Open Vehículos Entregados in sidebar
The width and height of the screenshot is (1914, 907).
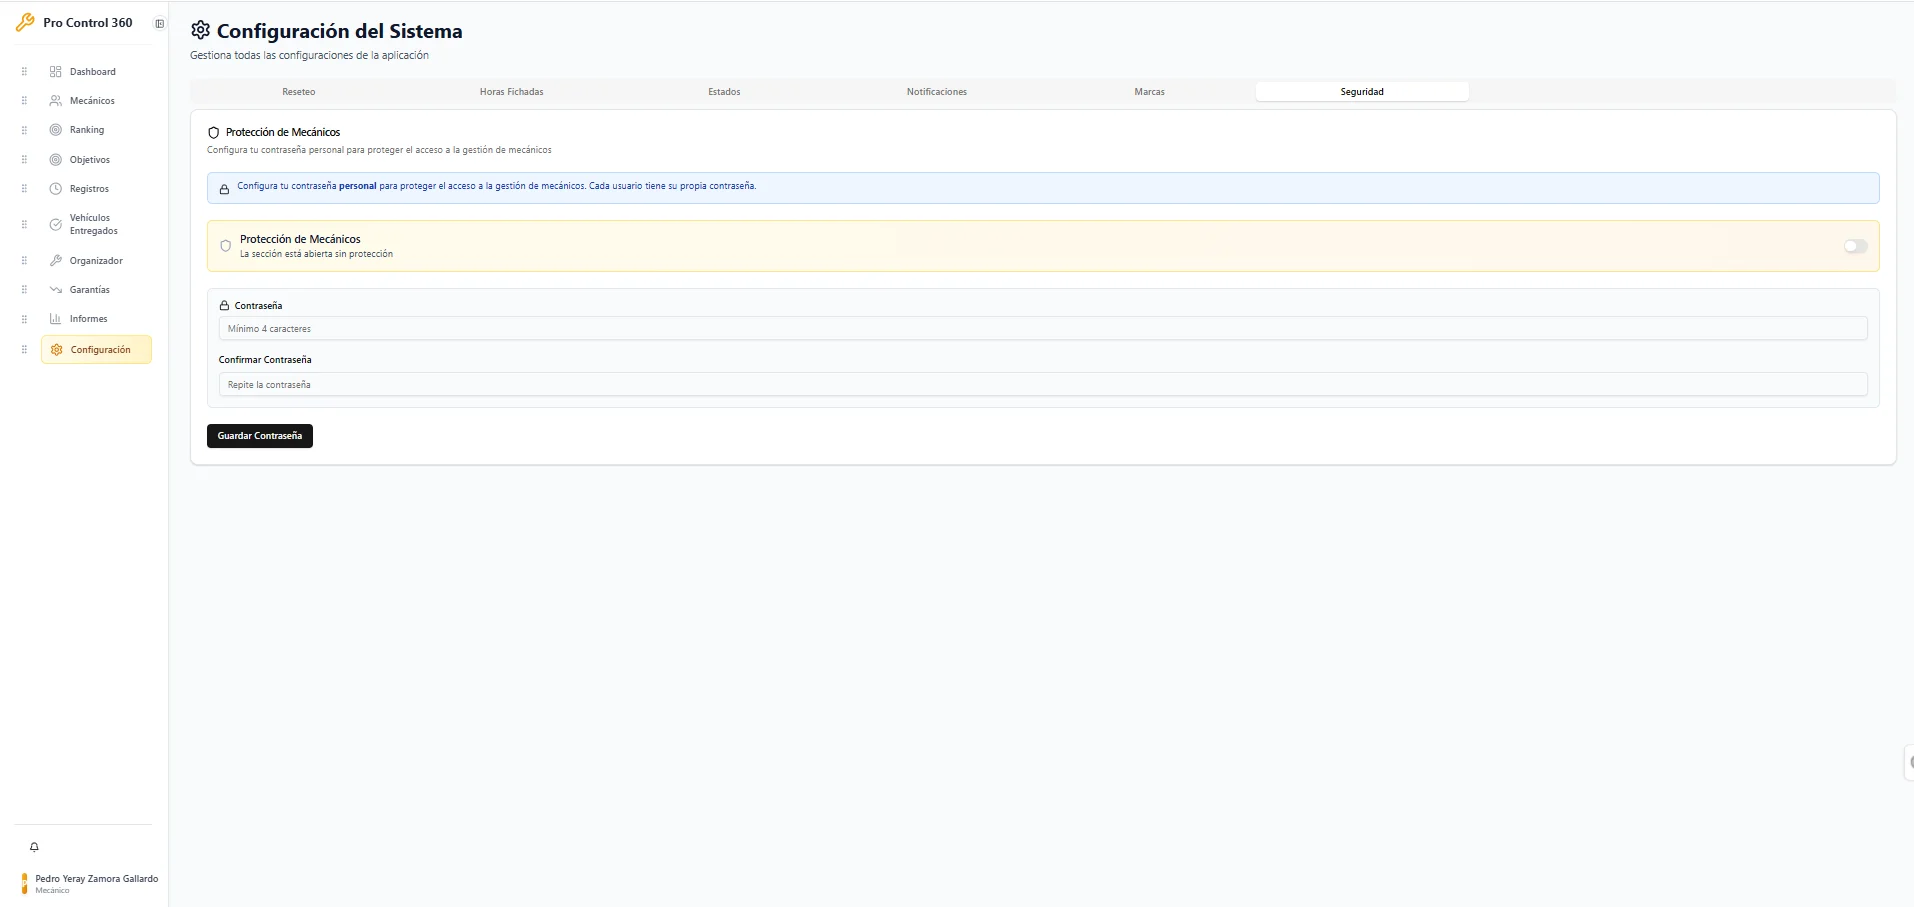point(93,224)
